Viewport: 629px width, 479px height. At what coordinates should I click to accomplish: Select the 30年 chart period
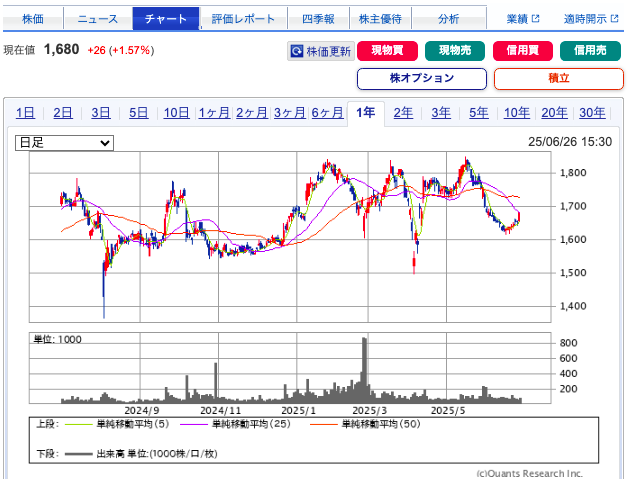coord(592,113)
